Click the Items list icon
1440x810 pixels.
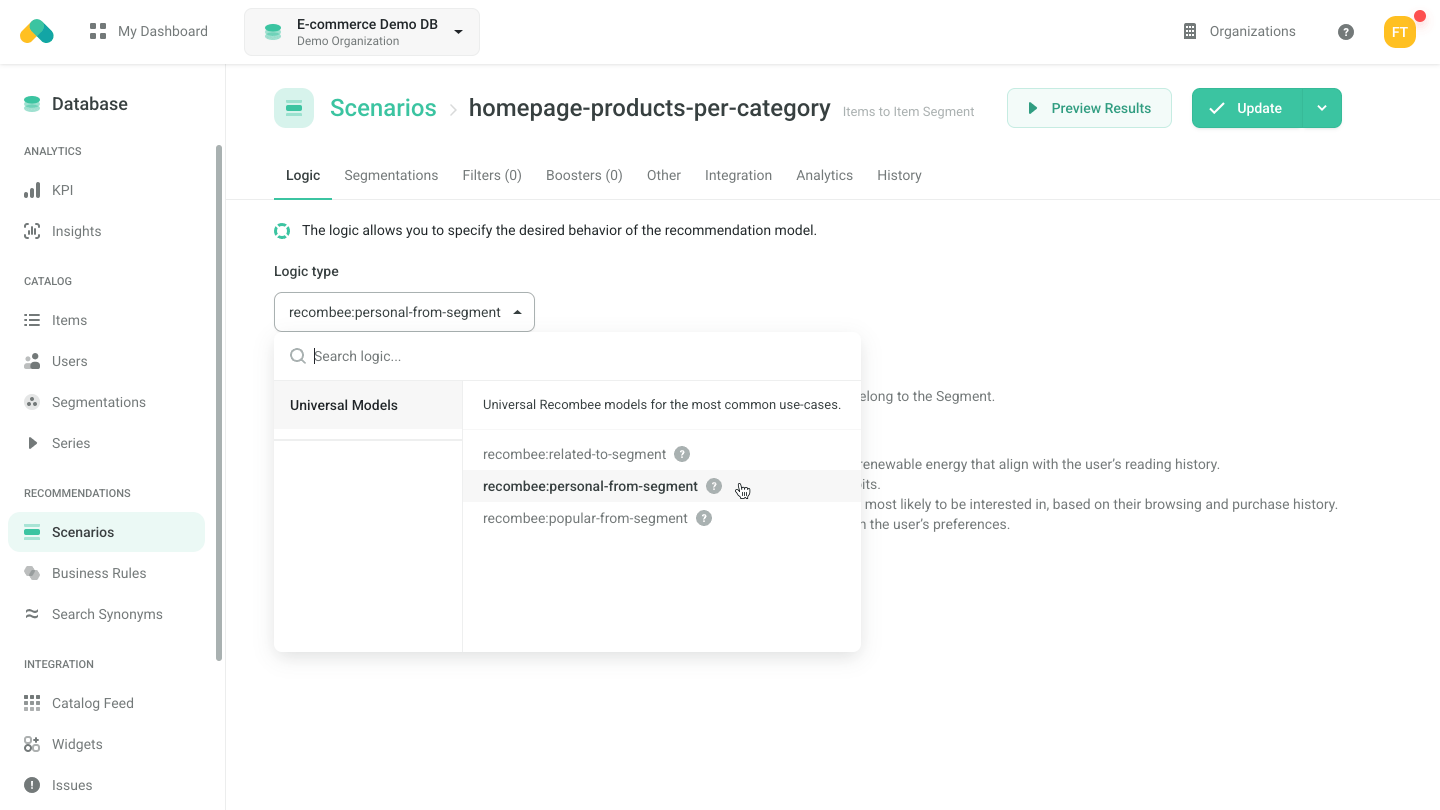pos(32,320)
